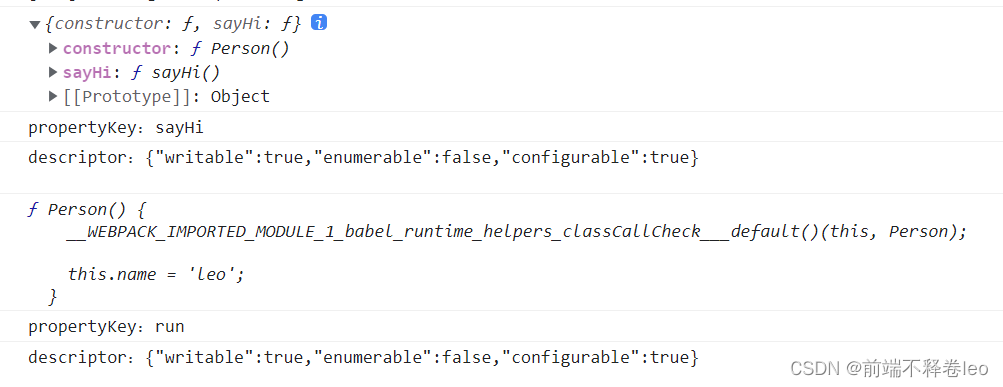
Task: Select the purple constructor property key
Action: tap(116, 49)
